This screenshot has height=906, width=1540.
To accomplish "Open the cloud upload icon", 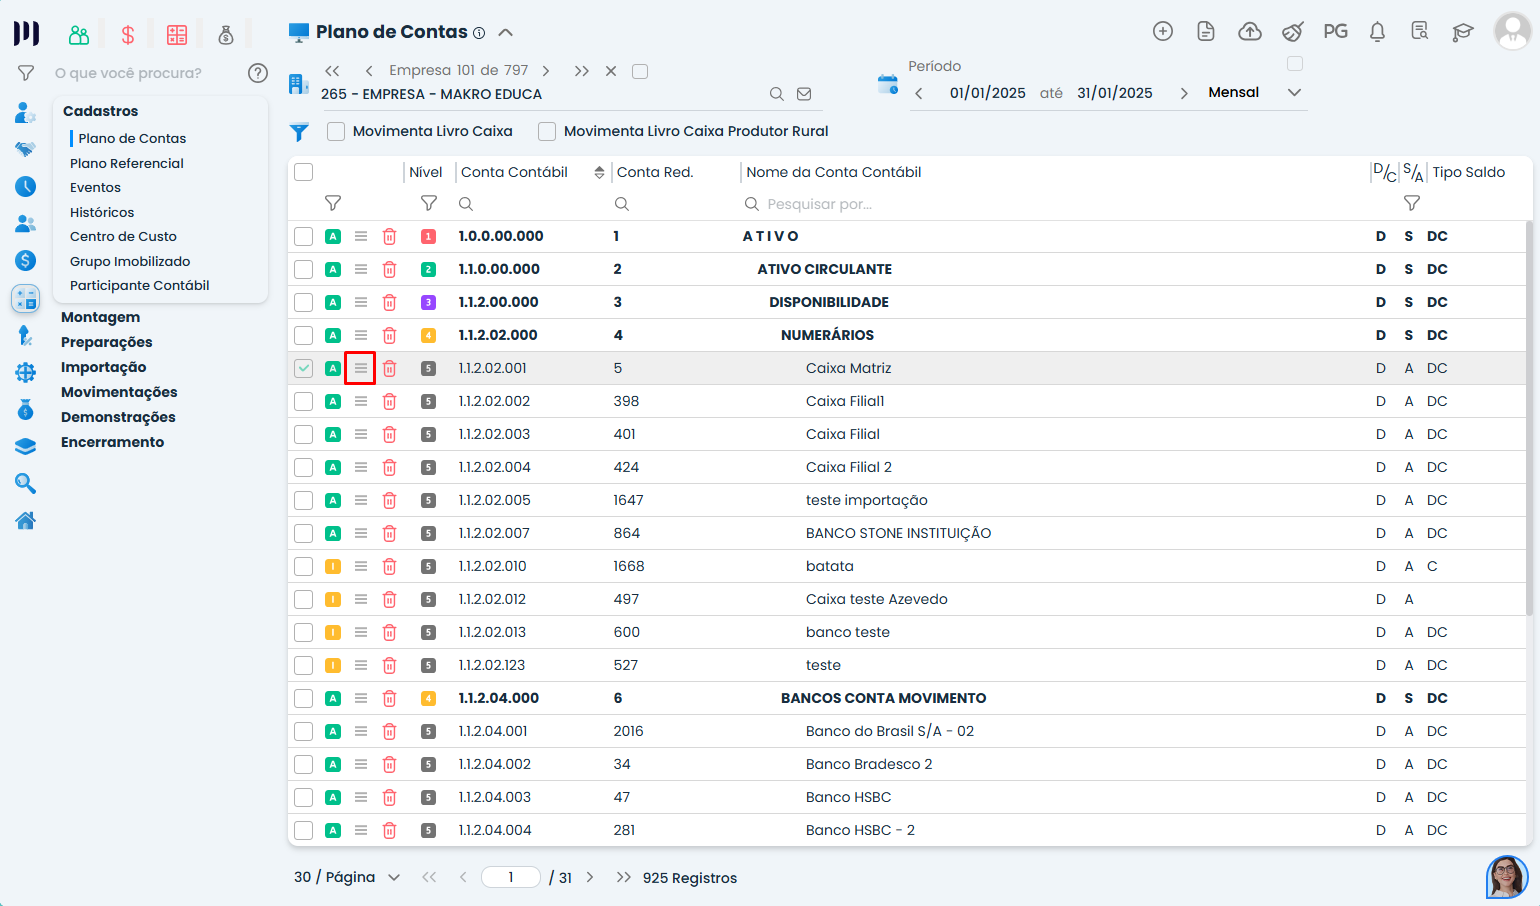I will pos(1249,32).
